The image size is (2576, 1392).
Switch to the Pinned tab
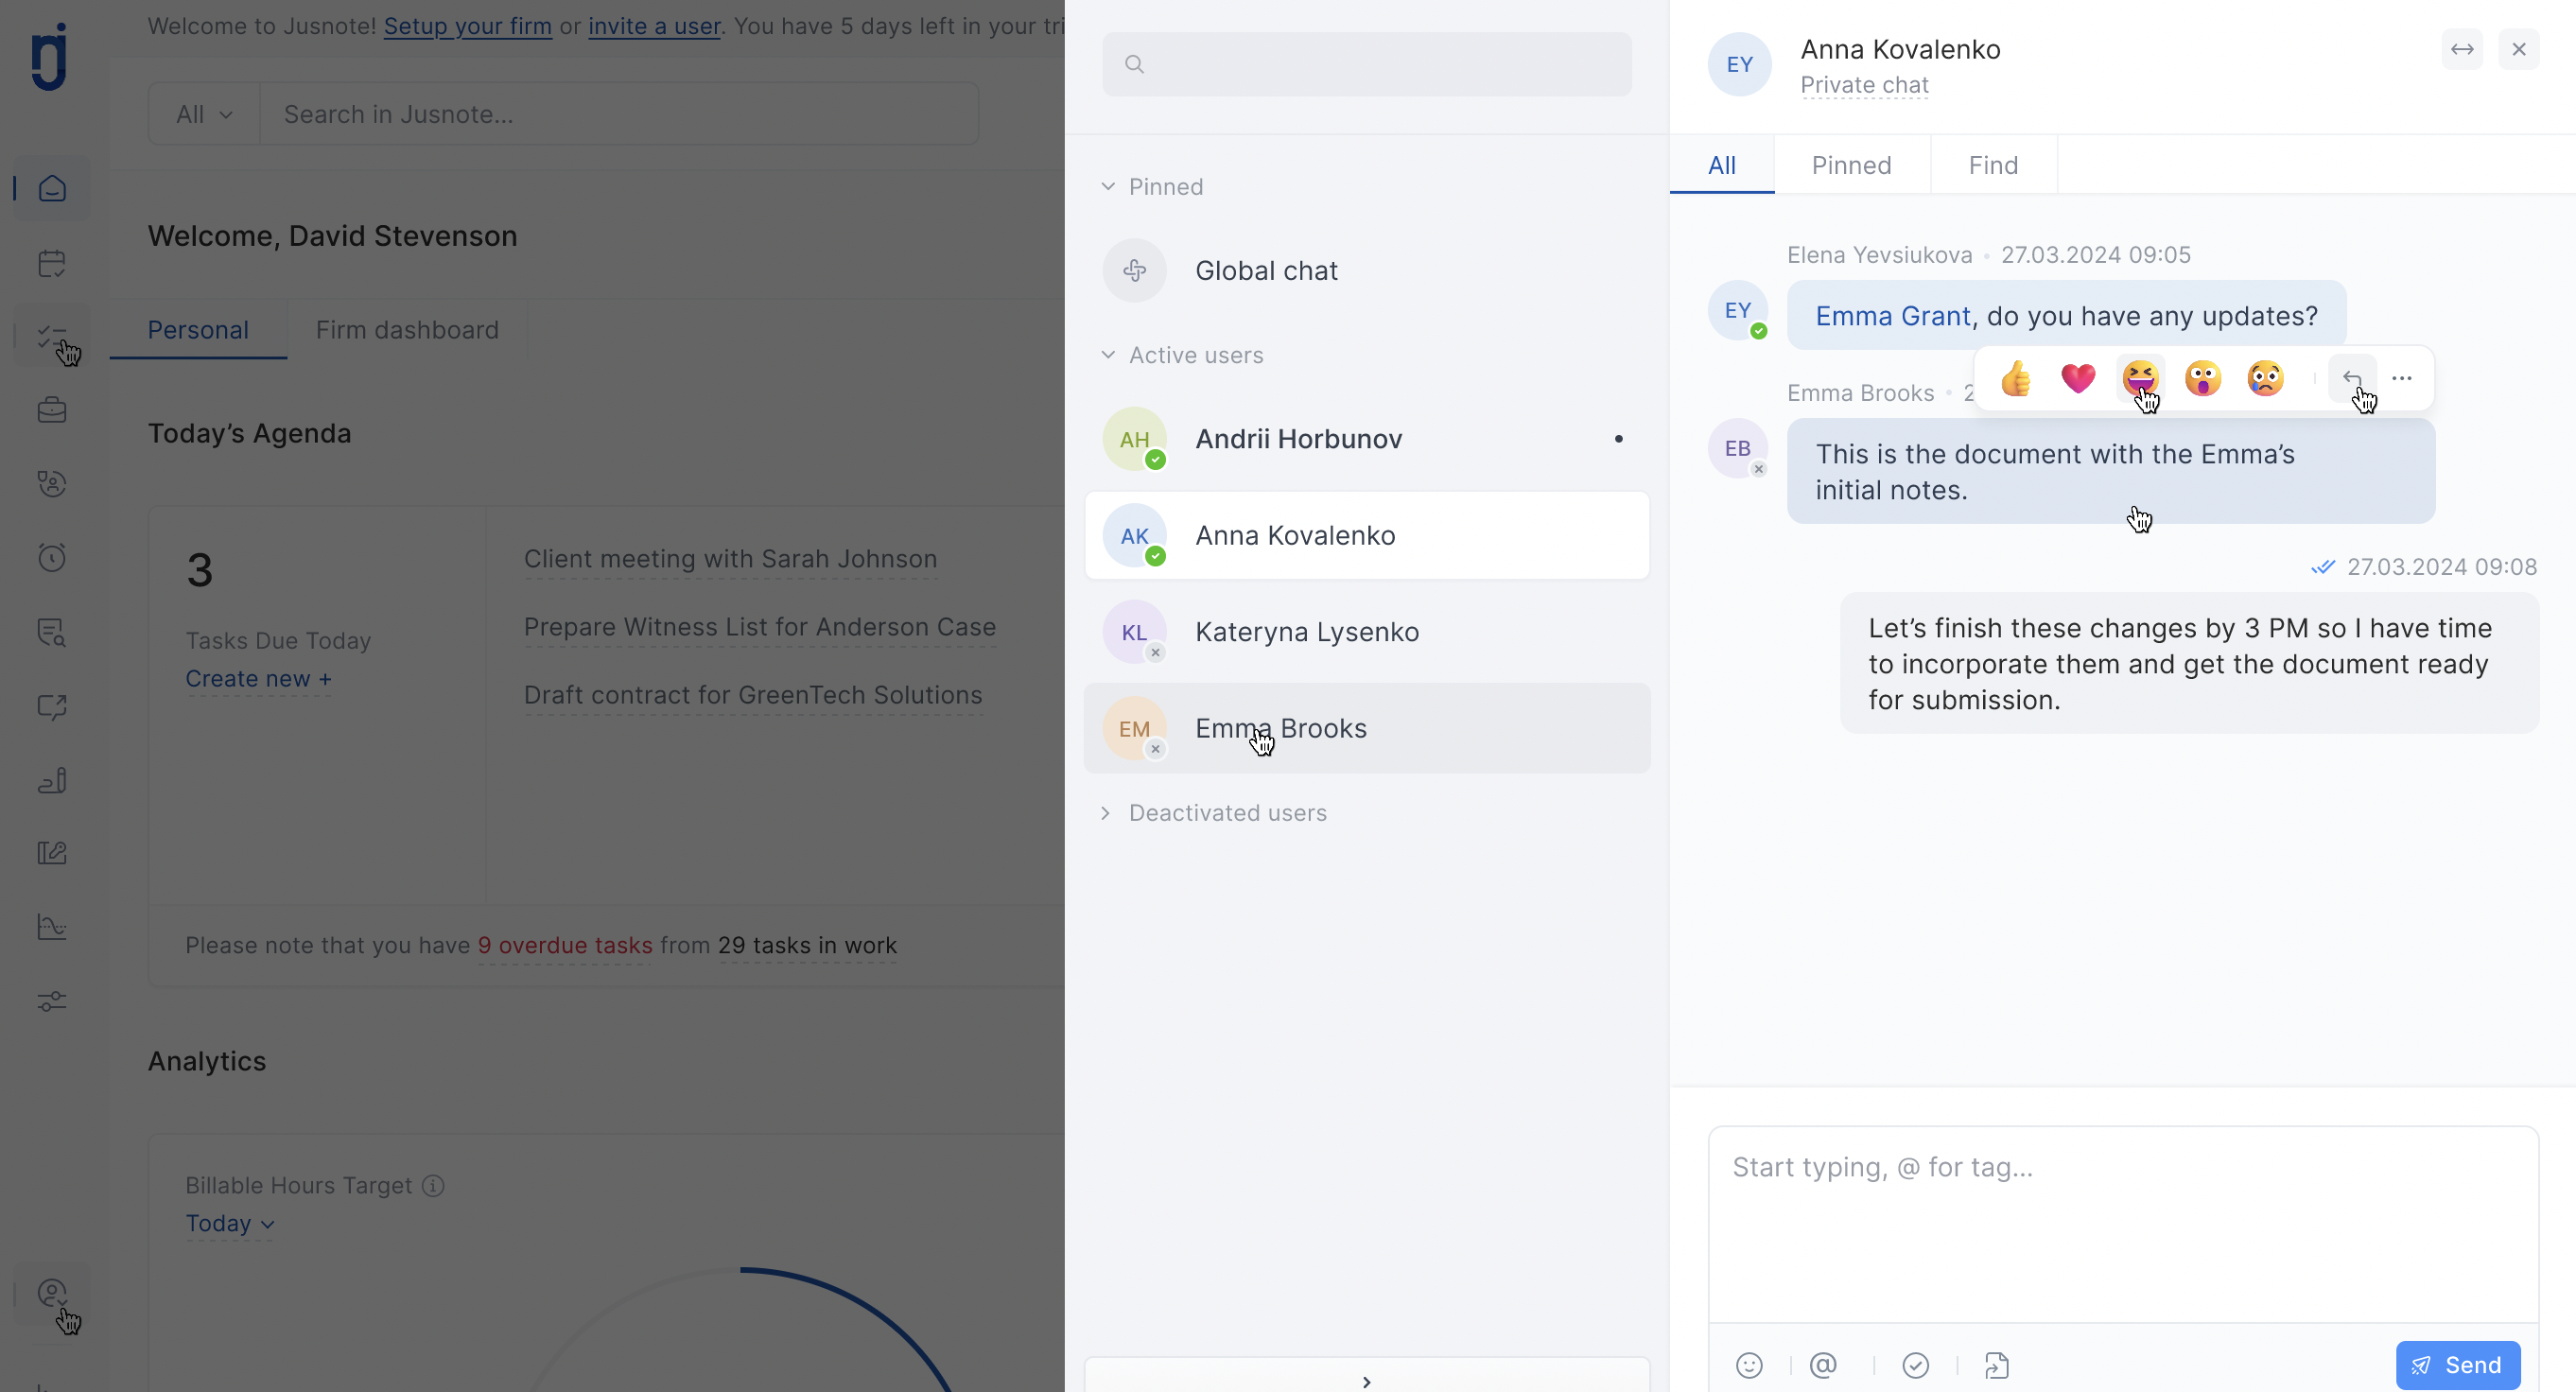click(x=1851, y=165)
